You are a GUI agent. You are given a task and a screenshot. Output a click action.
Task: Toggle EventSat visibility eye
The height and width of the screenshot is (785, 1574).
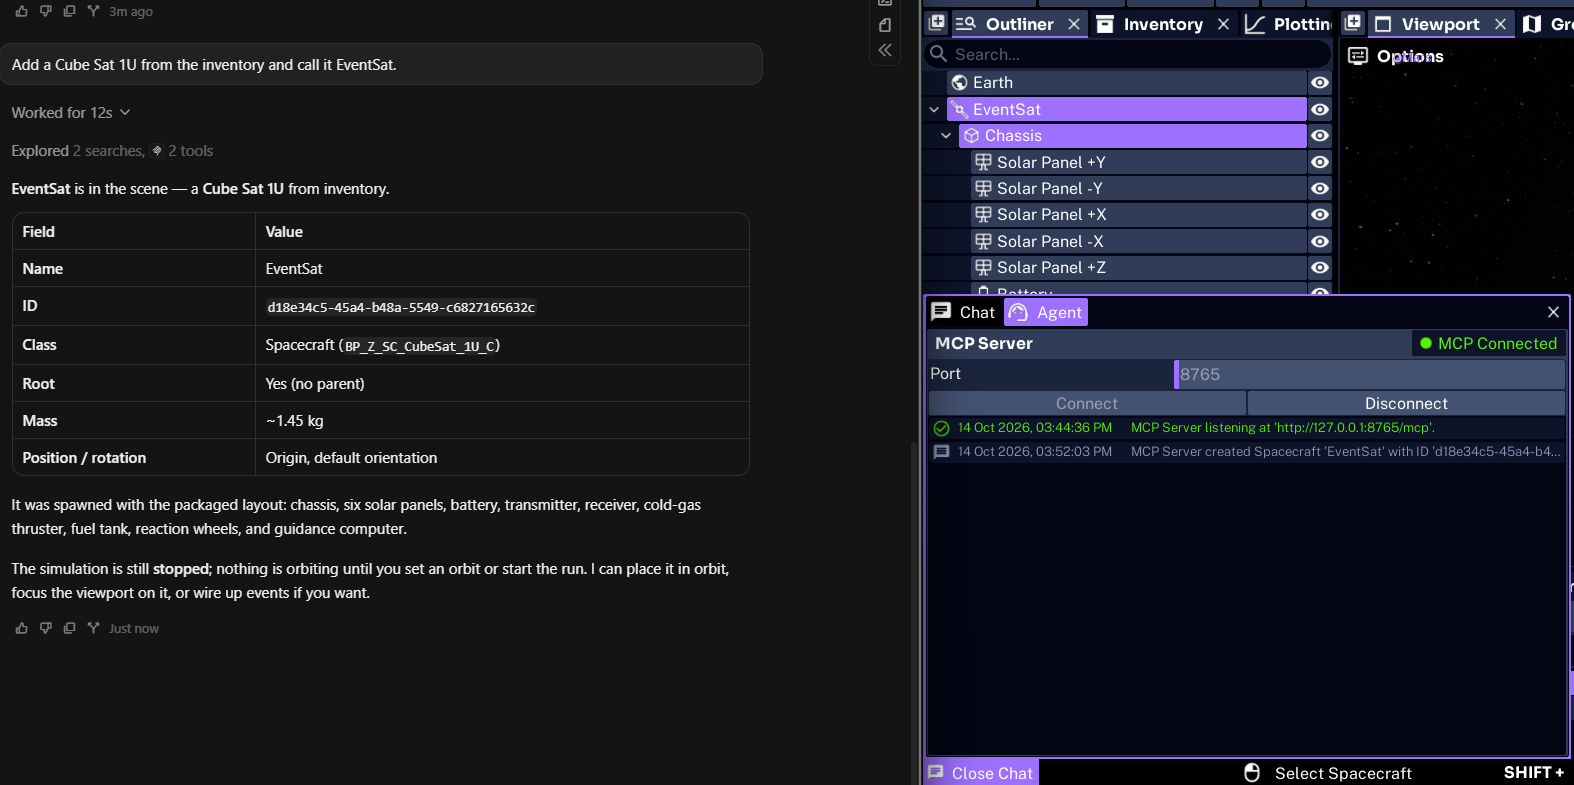(x=1320, y=110)
